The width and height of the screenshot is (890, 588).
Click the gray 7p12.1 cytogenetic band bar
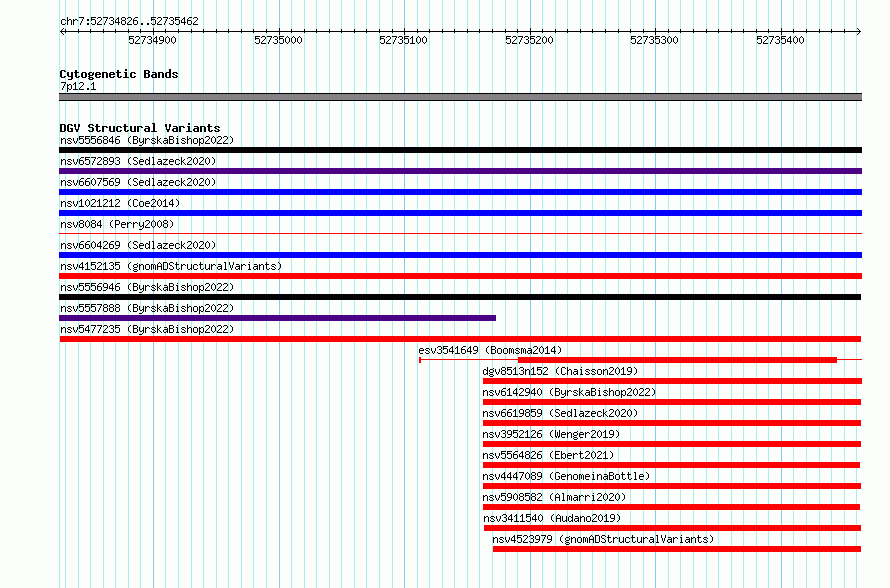(x=460, y=97)
